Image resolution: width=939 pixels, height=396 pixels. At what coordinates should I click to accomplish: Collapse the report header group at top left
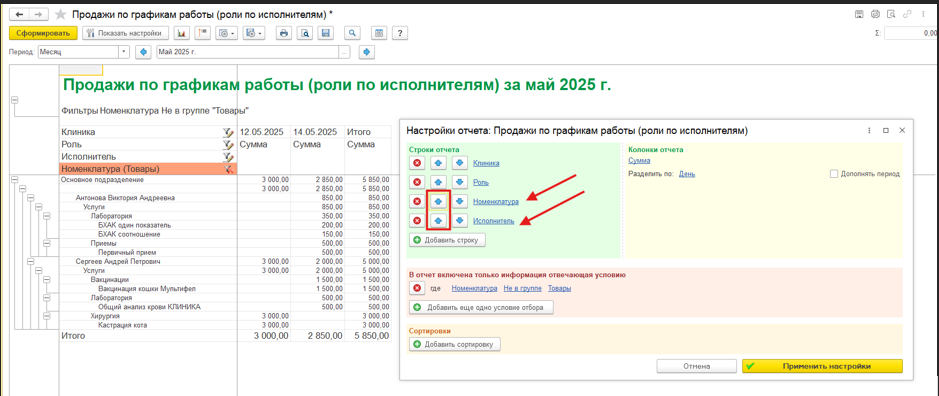pos(15,101)
